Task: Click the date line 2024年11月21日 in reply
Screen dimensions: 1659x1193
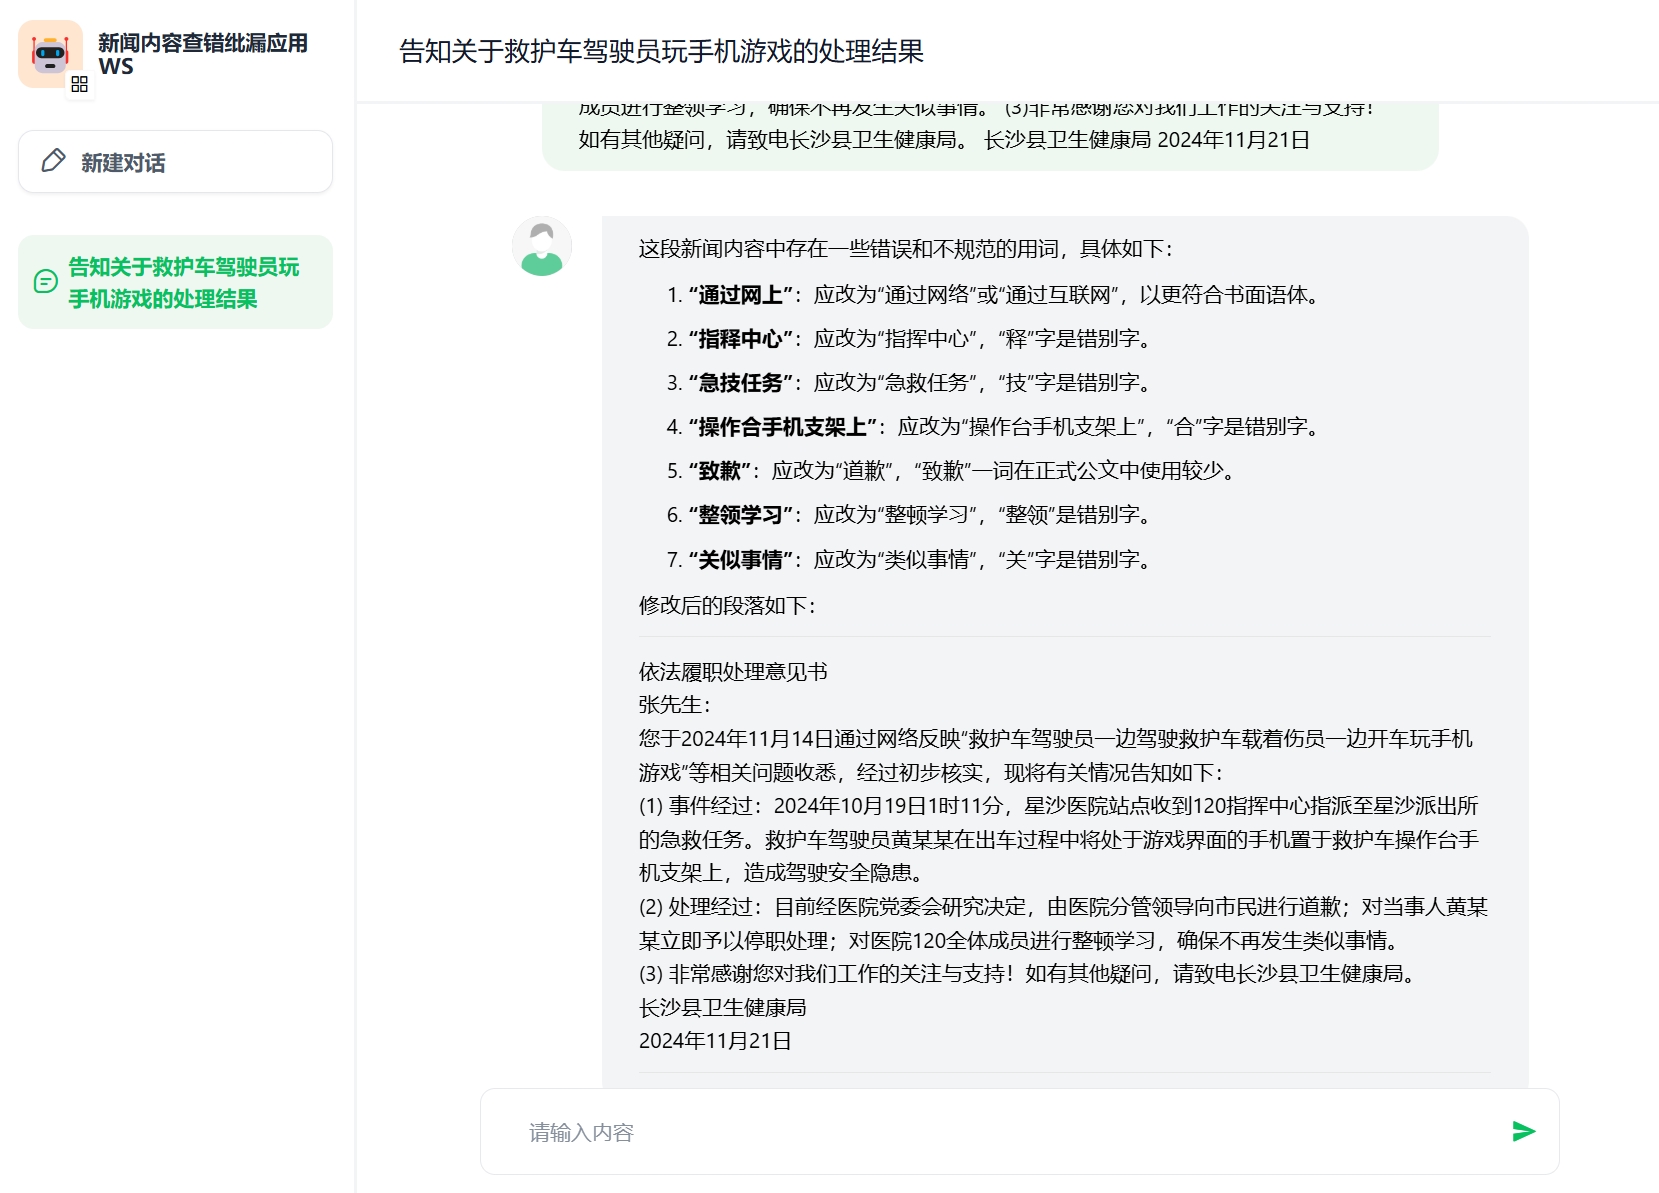Action: (x=715, y=1041)
